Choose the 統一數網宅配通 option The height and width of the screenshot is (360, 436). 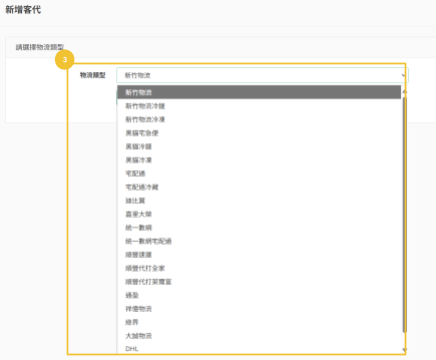tap(259, 241)
